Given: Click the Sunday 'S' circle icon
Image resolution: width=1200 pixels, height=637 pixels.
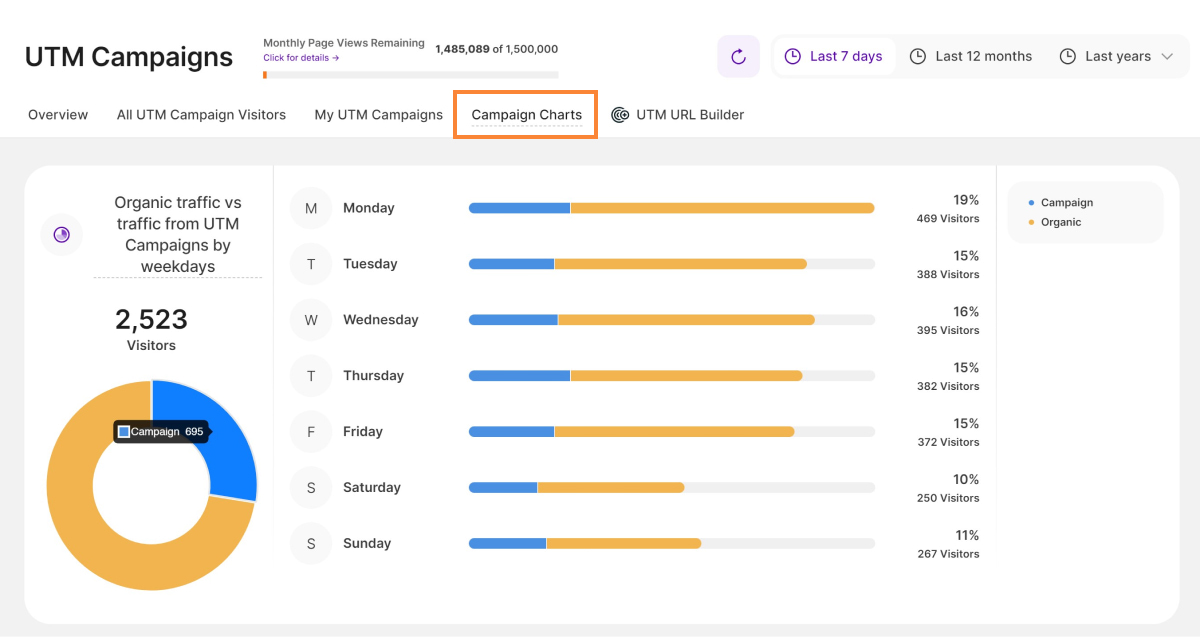Looking at the screenshot, I should pyautogui.click(x=311, y=544).
